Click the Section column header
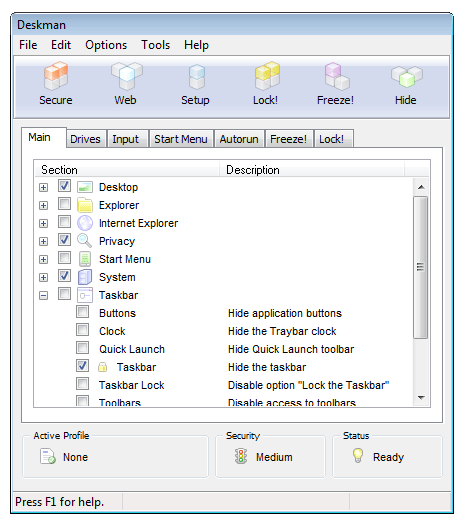Viewport: 463px width, 525px height. click(127, 170)
